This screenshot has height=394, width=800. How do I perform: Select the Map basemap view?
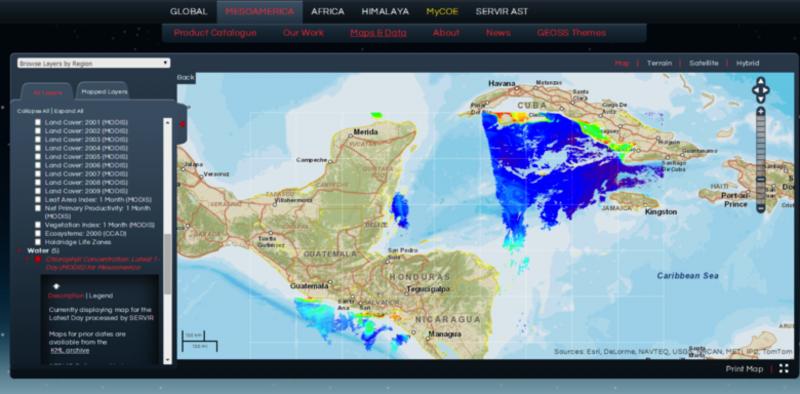[x=622, y=63]
